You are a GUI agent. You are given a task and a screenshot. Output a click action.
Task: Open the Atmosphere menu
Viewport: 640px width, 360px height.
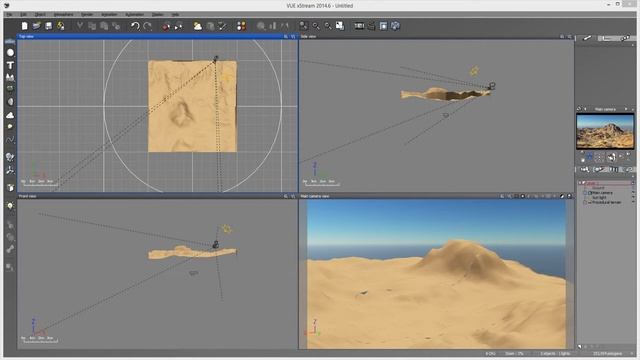click(64, 14)
